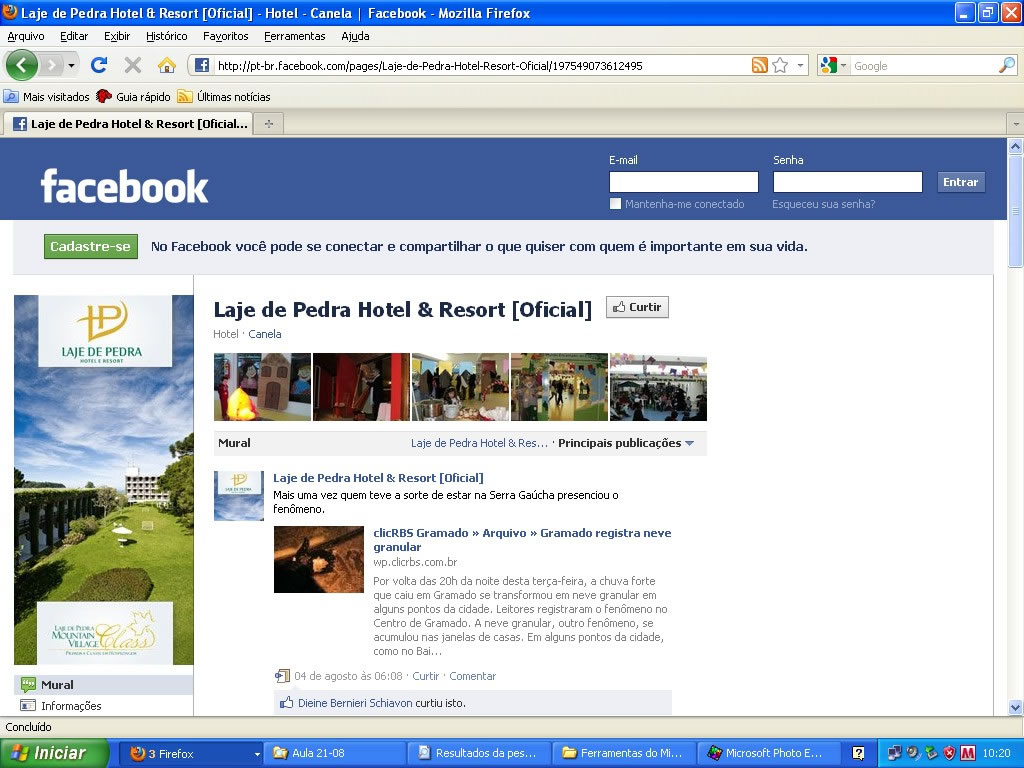This screenshot has height=768, width=1024.
Task: Open the Guia rápido bookmark
Action: pos(133,97)
